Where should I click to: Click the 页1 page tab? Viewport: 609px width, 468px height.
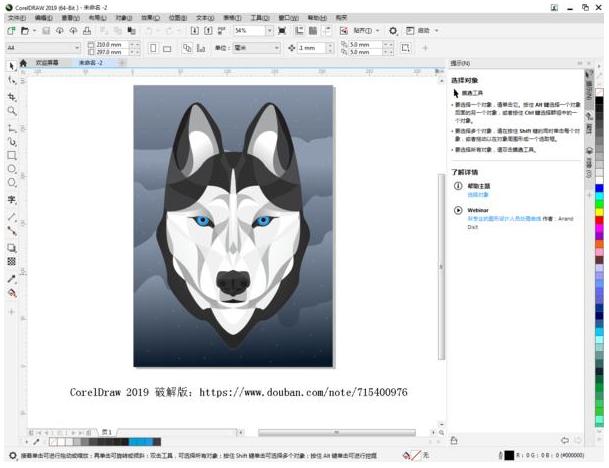(x=107, y=432)
